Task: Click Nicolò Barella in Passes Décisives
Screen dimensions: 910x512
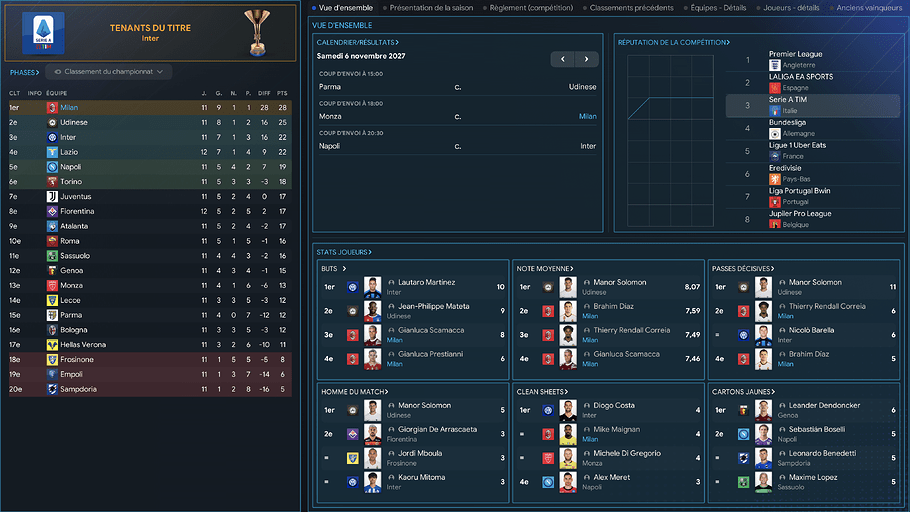Action: pos(811,330)
